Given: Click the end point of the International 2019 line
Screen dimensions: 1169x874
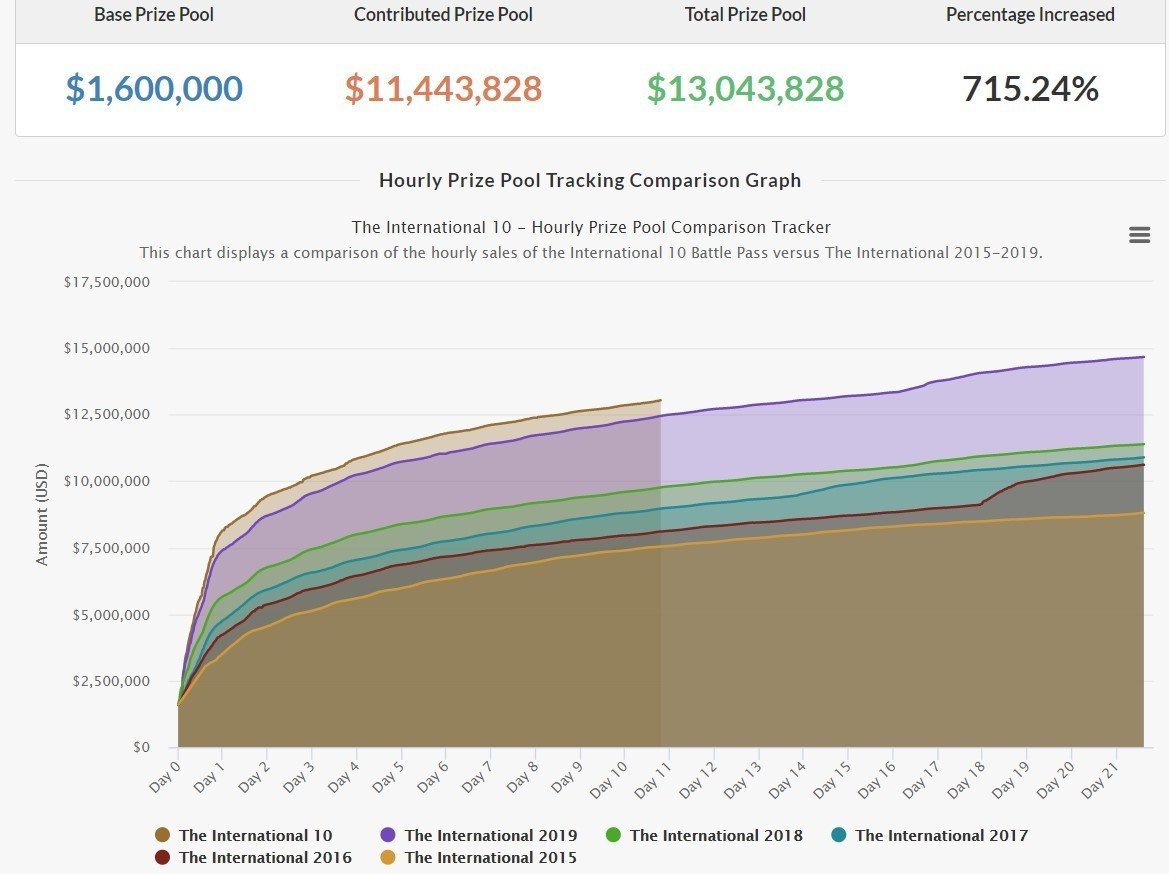Looking at the screenshot, I should (x=1144, y=357).
